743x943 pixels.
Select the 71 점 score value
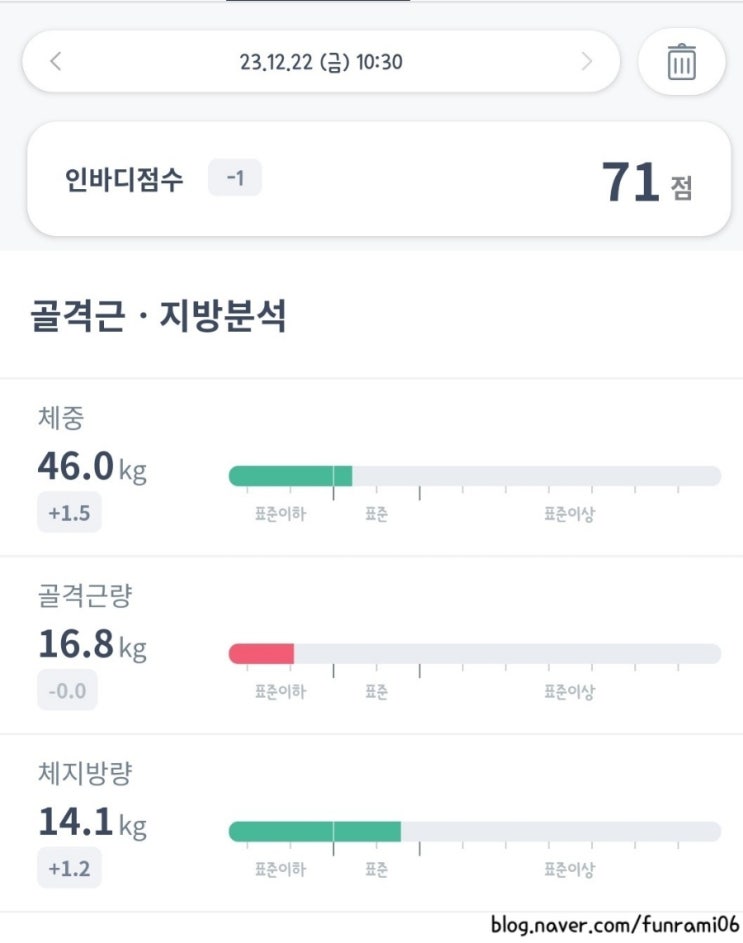point(646,183)
